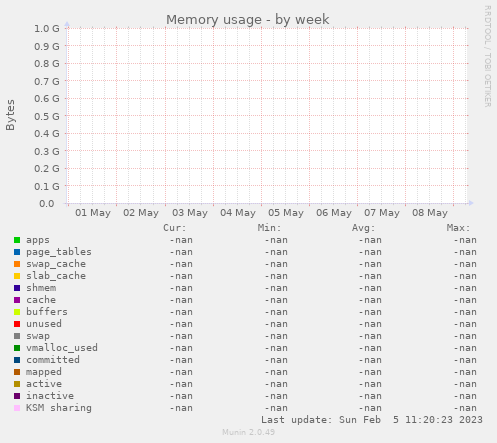Click the green apps legend swatch
Viewport: 497px width, 443px height.
17,240
